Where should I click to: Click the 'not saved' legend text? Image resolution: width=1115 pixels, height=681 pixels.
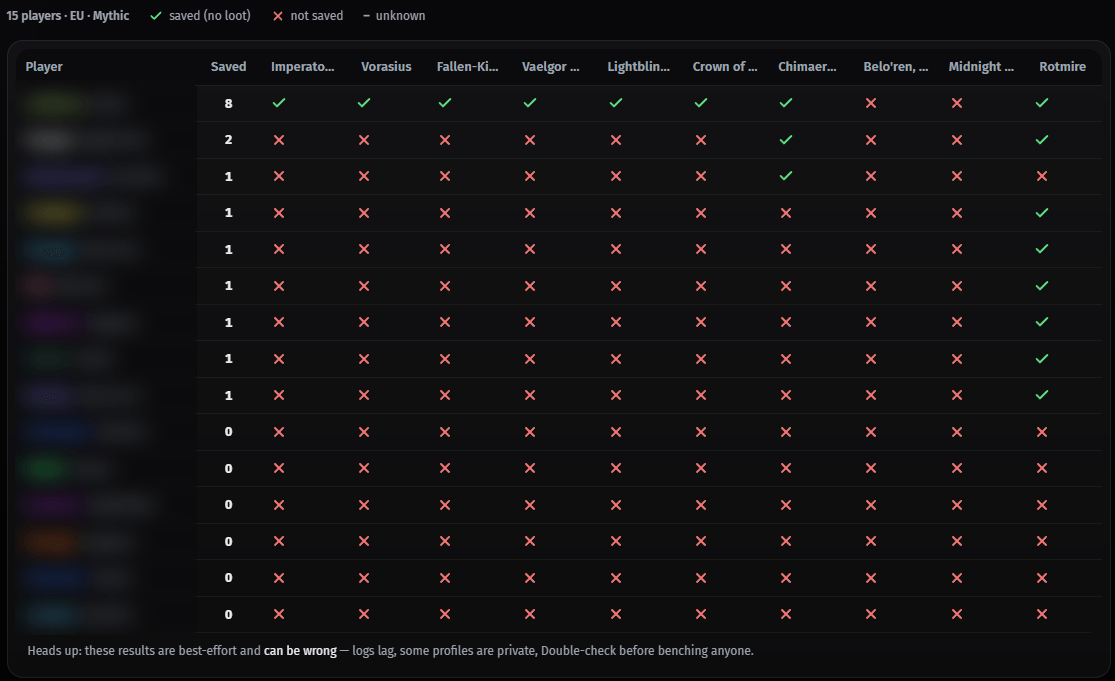click(x=316, y=16)
